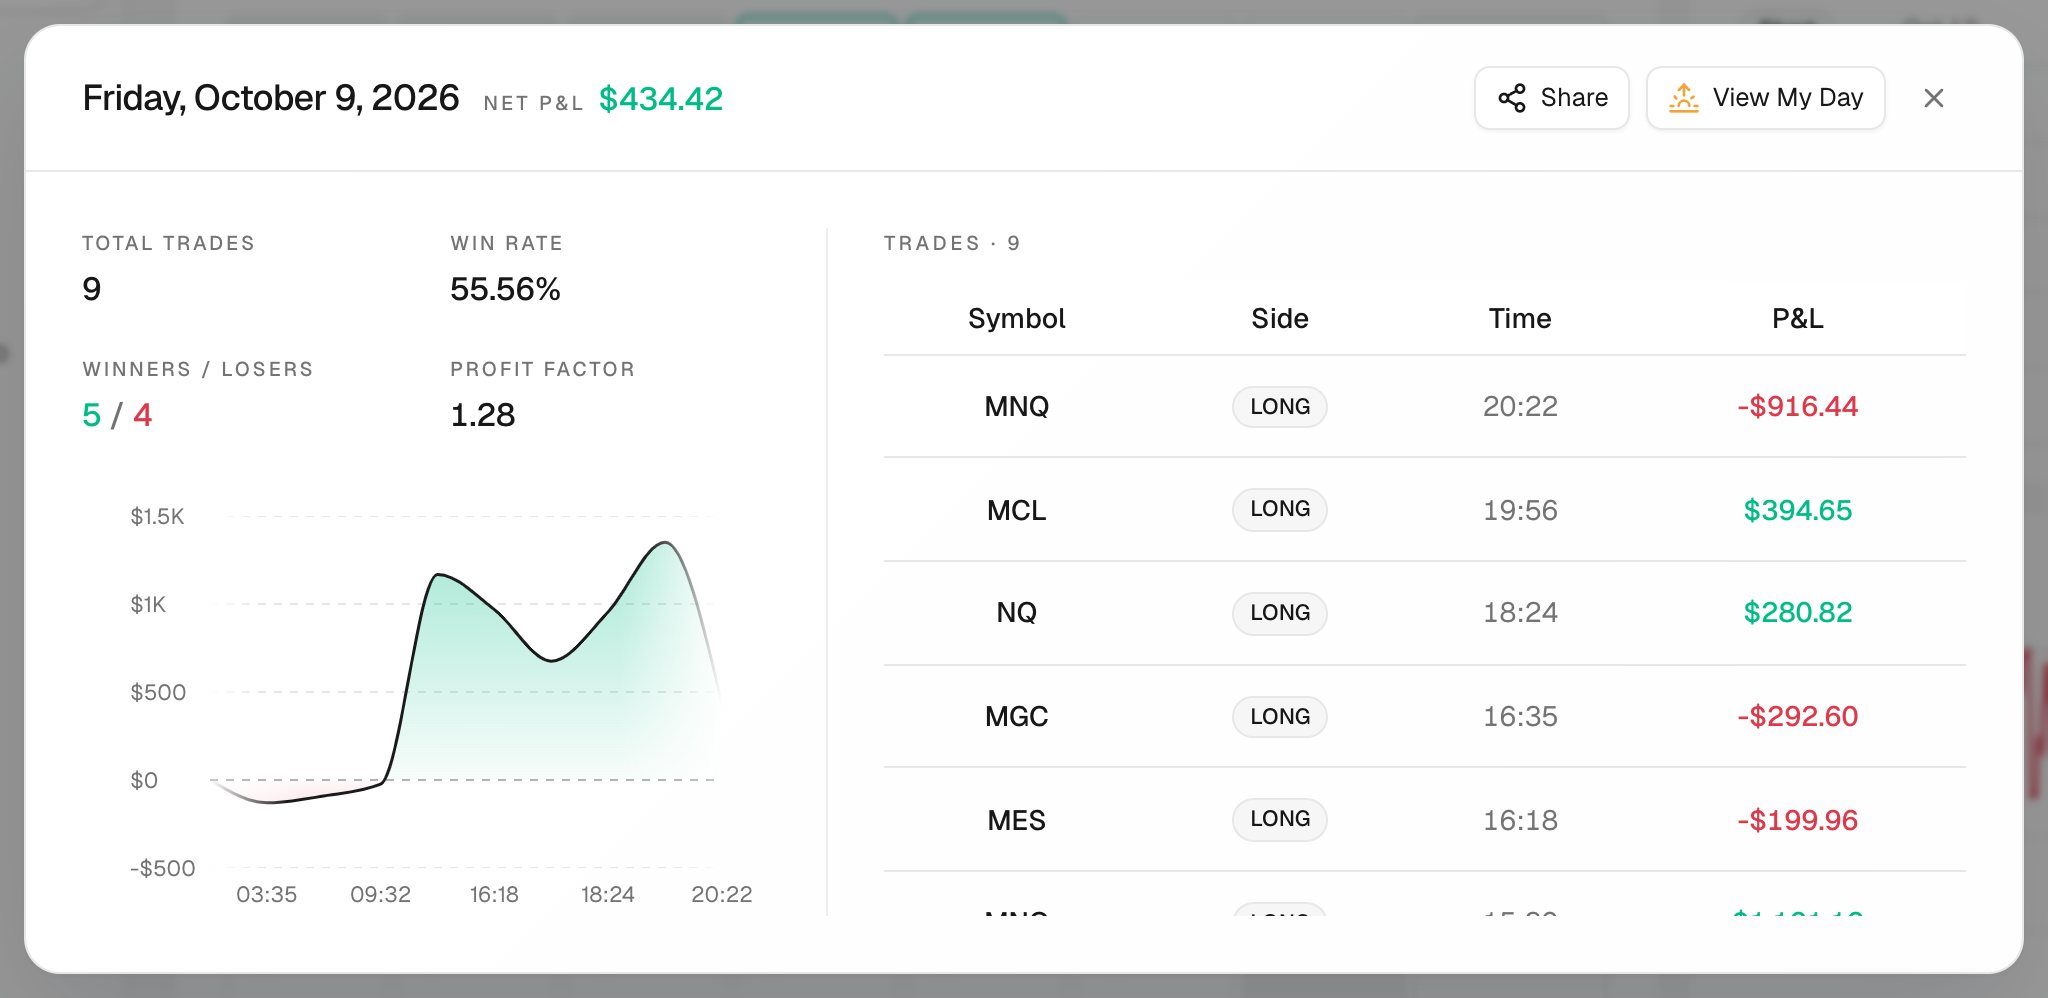This screenshot has height=998, width=2048.
Task: Click the $280.82 P&L value
Action: [x=1797, y=612]
